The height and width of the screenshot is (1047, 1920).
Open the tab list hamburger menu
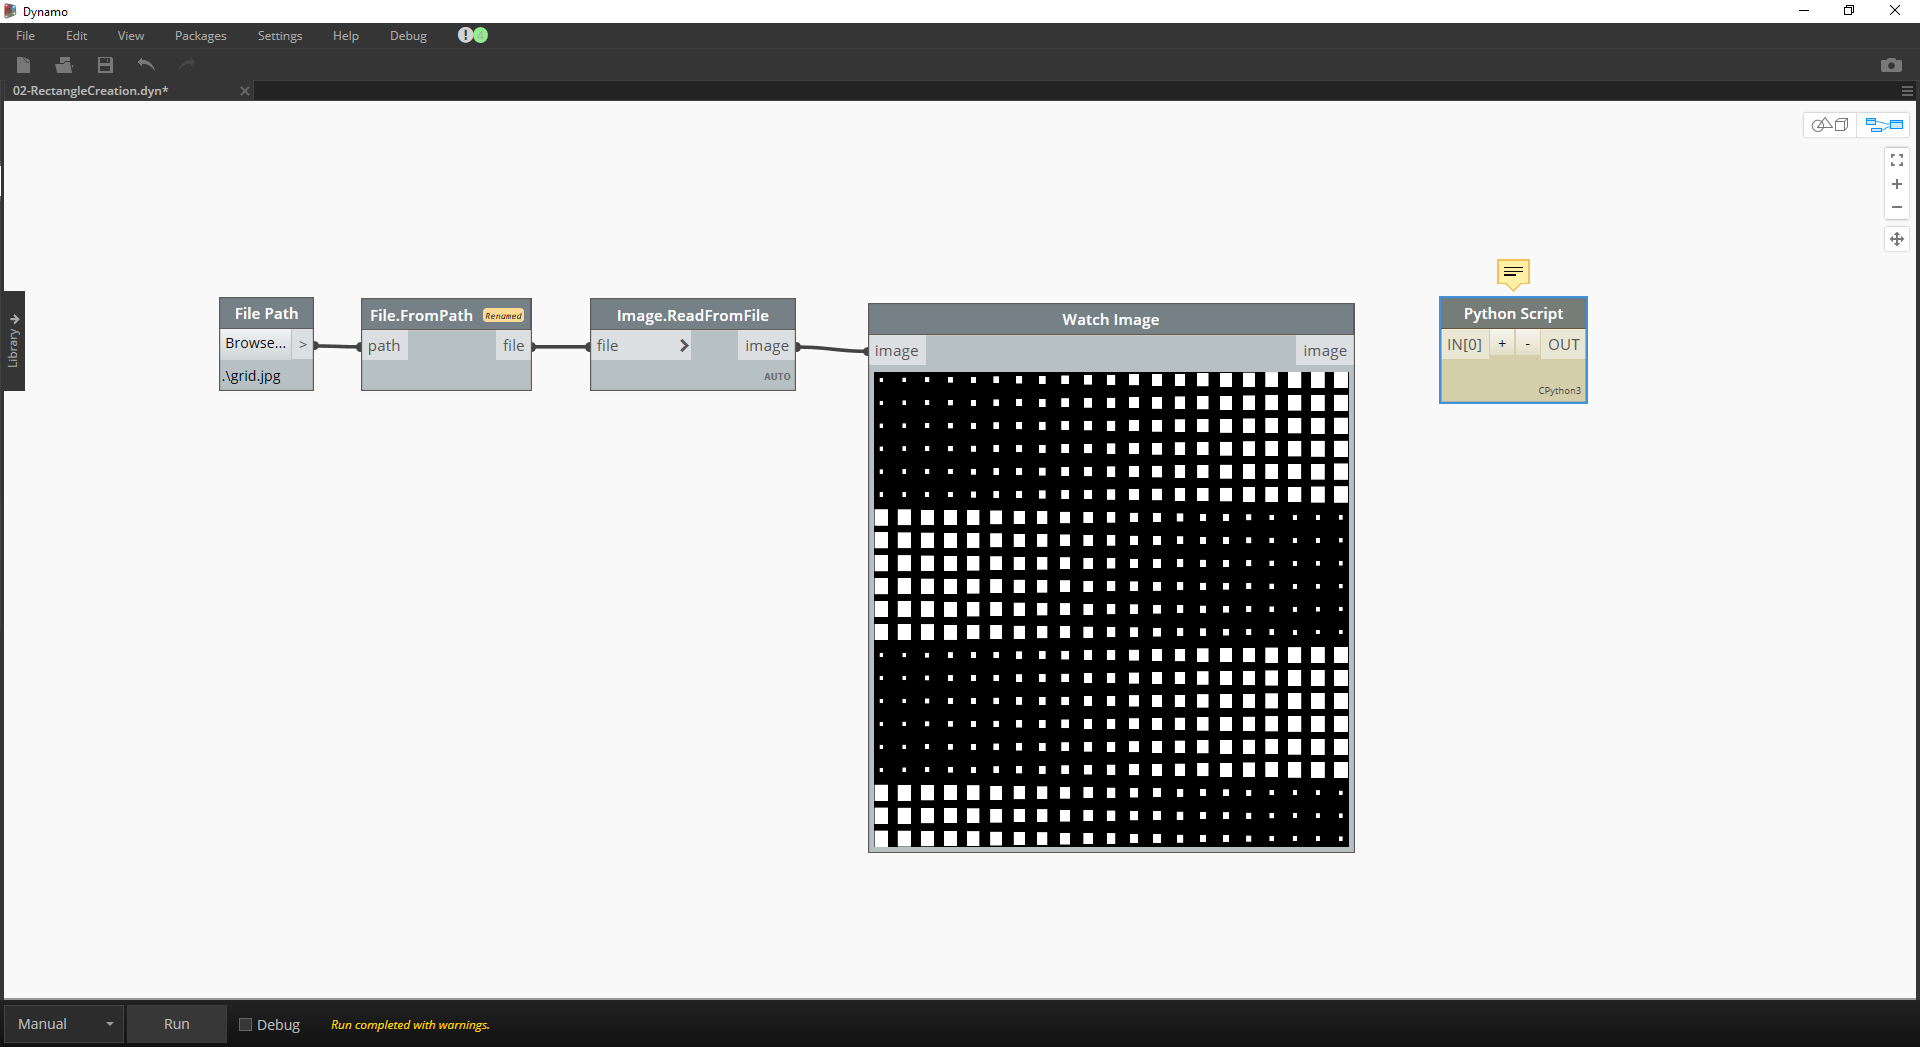1907,91
